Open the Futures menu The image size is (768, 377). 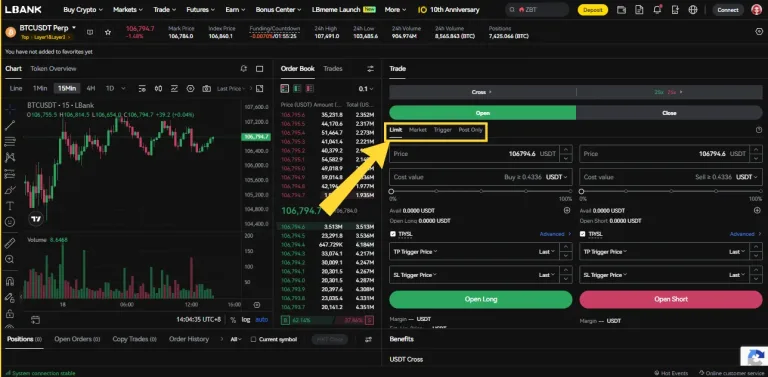pos(200,10)
